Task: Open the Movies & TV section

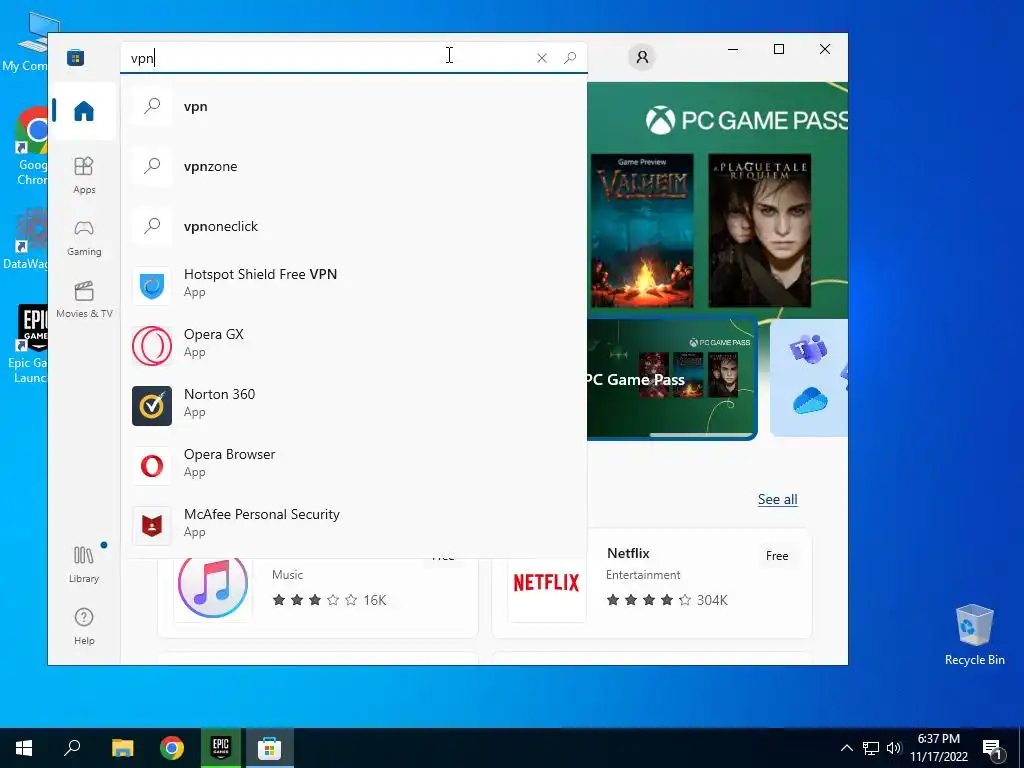Action: (x=84, y=300)
